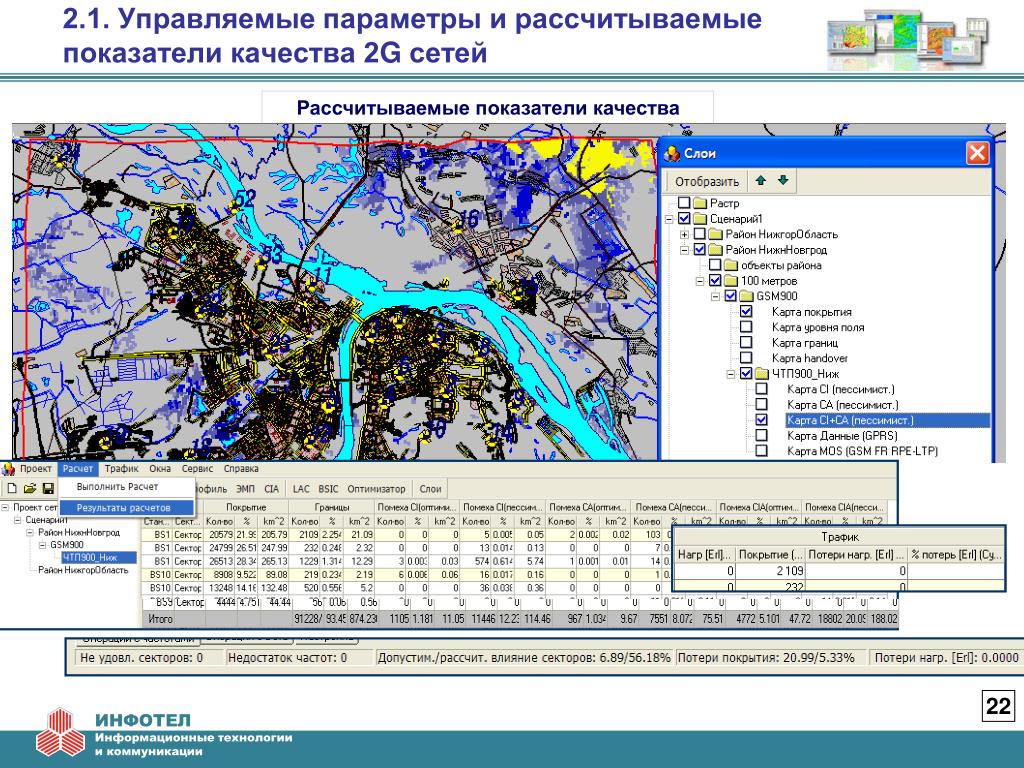1024x768 pixels.
Task: Click the Save floppy disk icon
Action: (x=48, y=488)
